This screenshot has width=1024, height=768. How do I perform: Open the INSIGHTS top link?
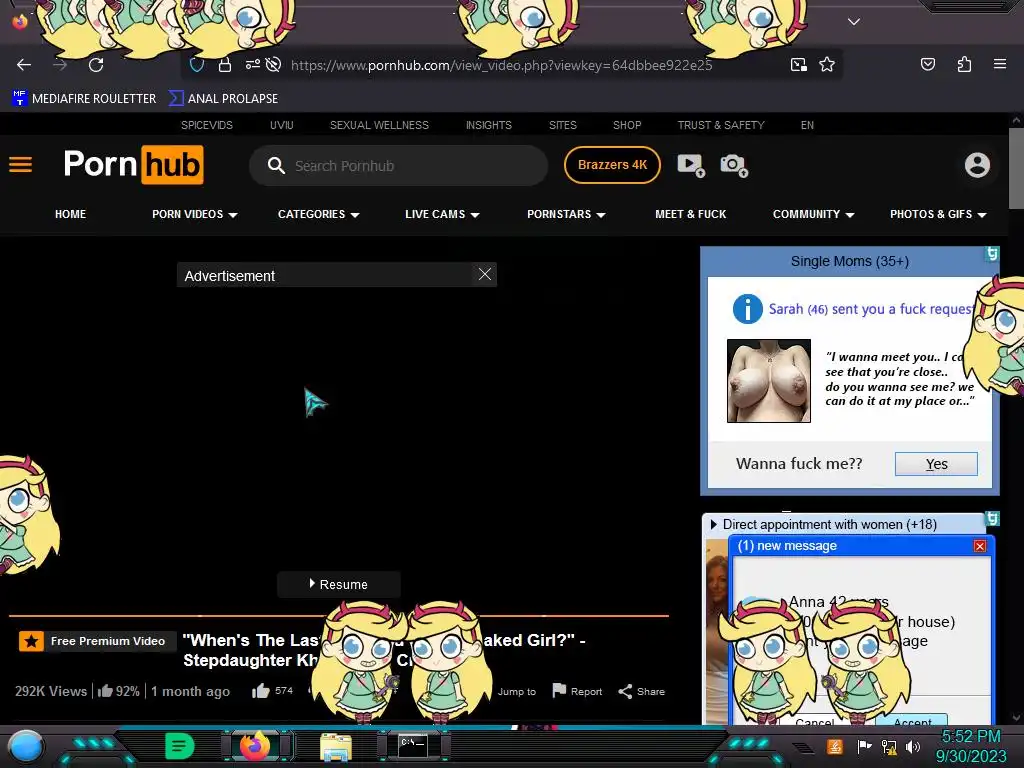point(488,125)
